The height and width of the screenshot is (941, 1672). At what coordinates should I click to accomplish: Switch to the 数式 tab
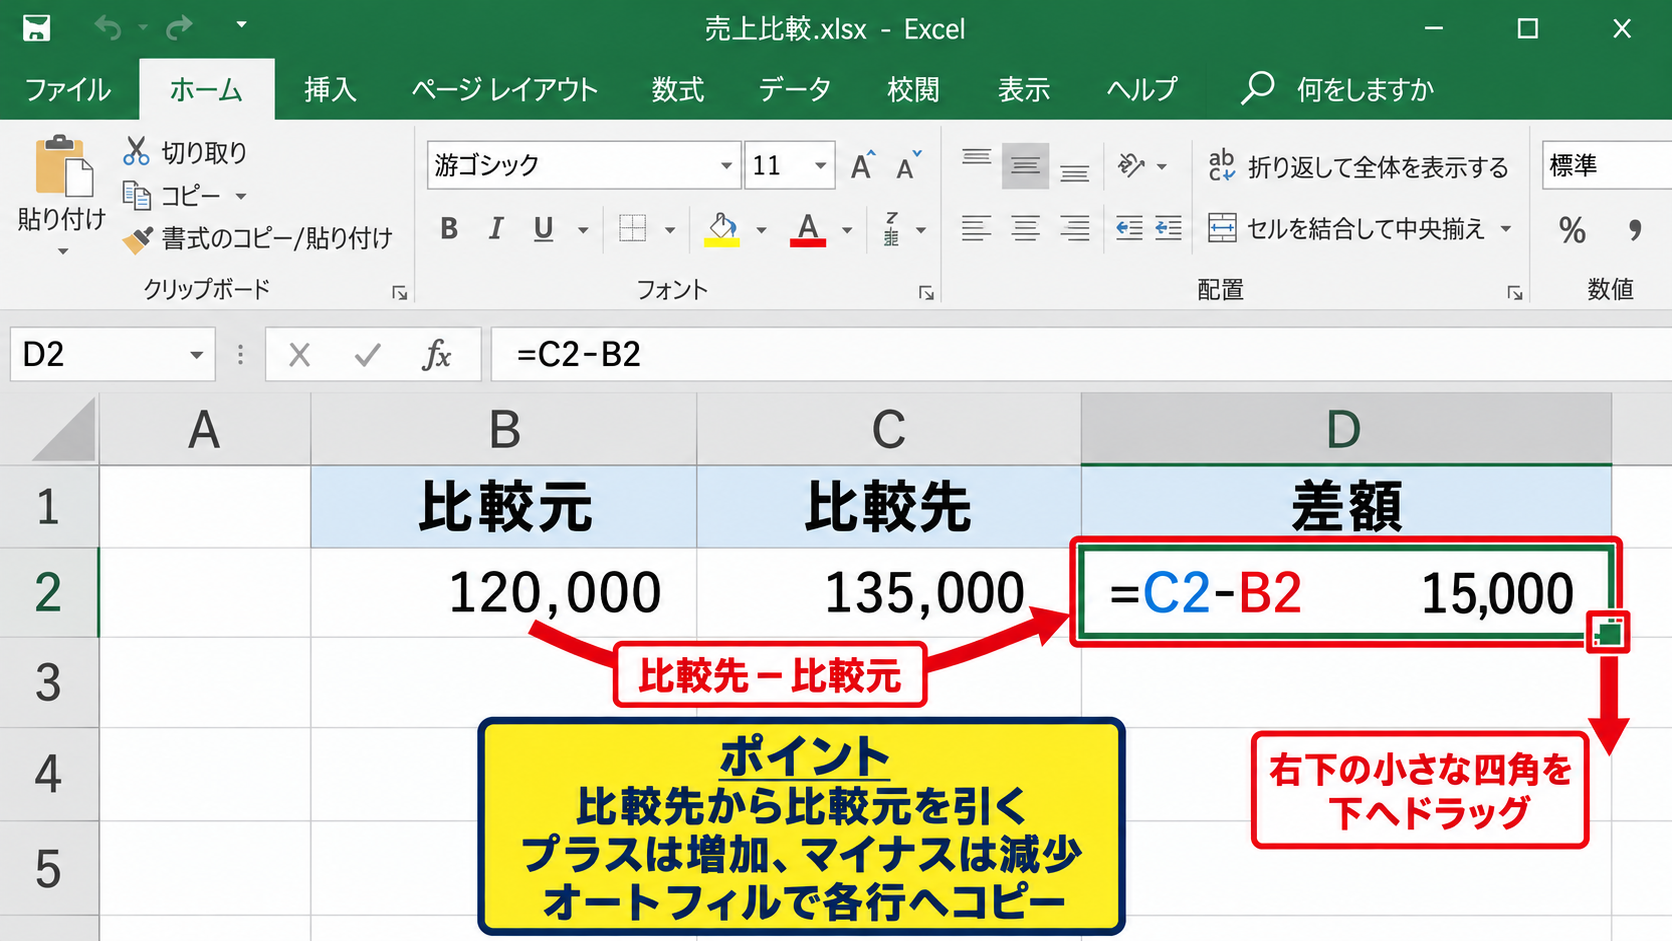pyautogui.click(x=678, y=89)
